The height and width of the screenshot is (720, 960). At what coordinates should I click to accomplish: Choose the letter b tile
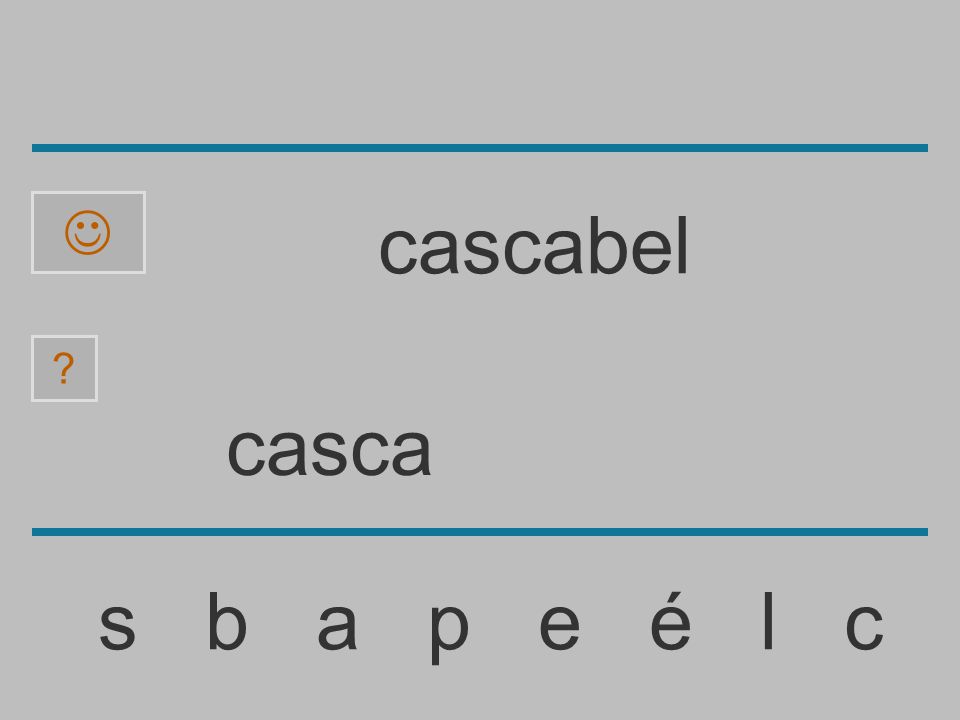tap(227, 620)
